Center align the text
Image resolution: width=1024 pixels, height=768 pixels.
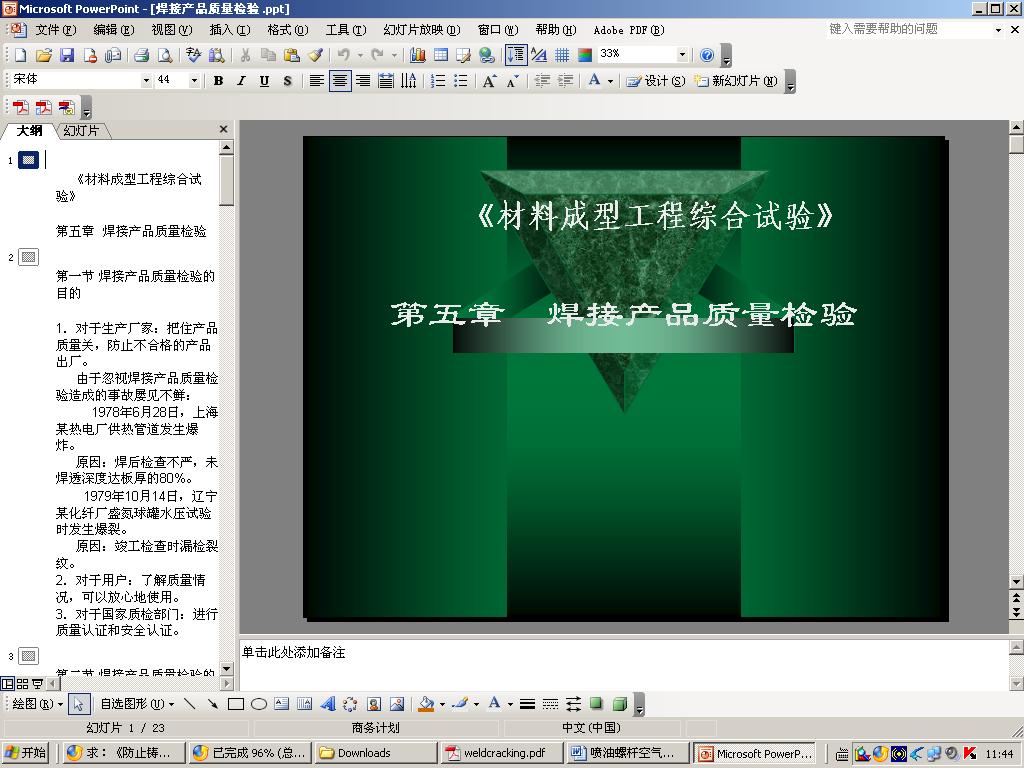(340, 81)
